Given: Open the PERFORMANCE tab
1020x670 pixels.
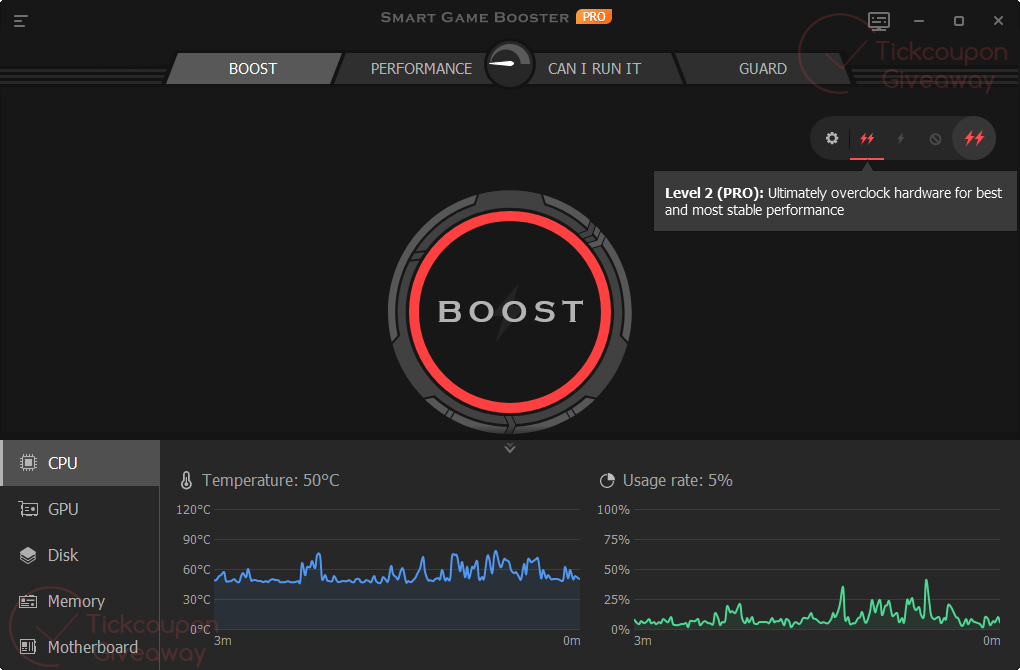Looking at the screenshot, I should click(420, 68).
